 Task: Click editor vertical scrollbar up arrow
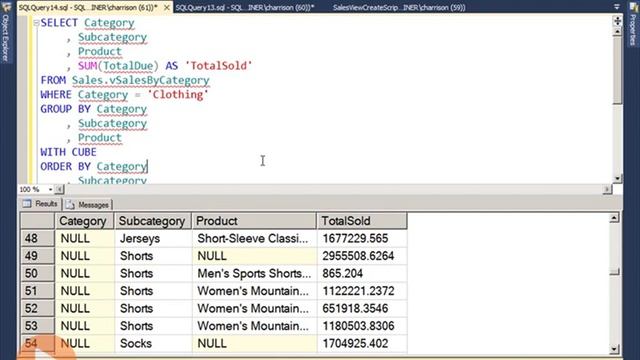[618, 32]
